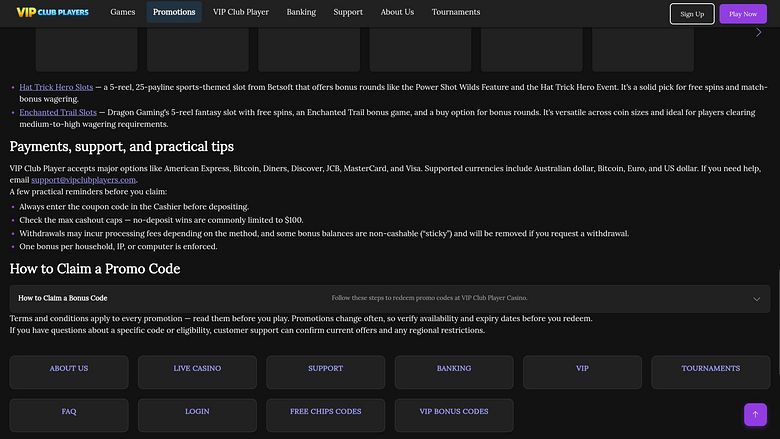Click the Sign Up button
The image size is (780, 439).
(x=692, y=14)
